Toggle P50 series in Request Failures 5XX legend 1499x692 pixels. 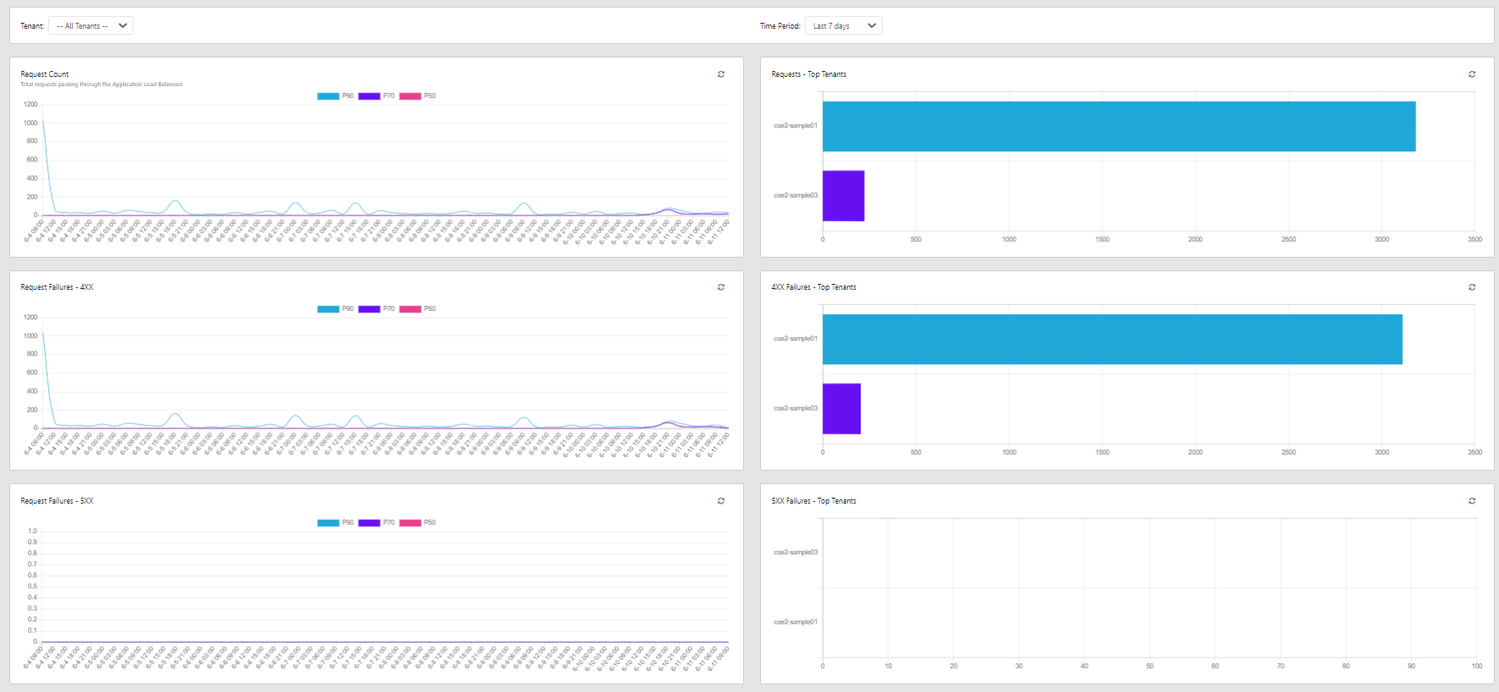click(418, 523)
